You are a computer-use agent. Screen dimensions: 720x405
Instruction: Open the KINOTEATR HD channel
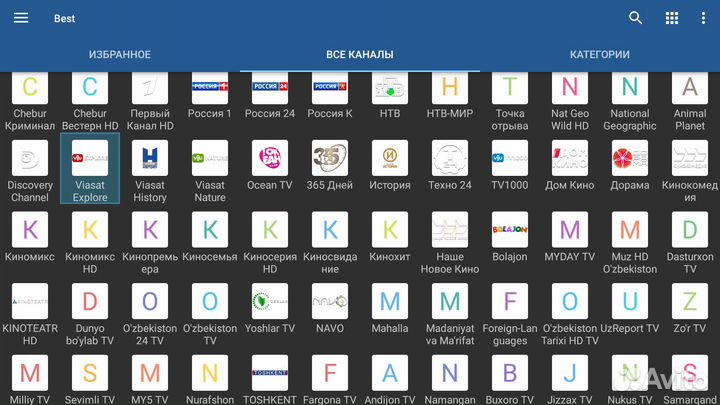[30, 302]
